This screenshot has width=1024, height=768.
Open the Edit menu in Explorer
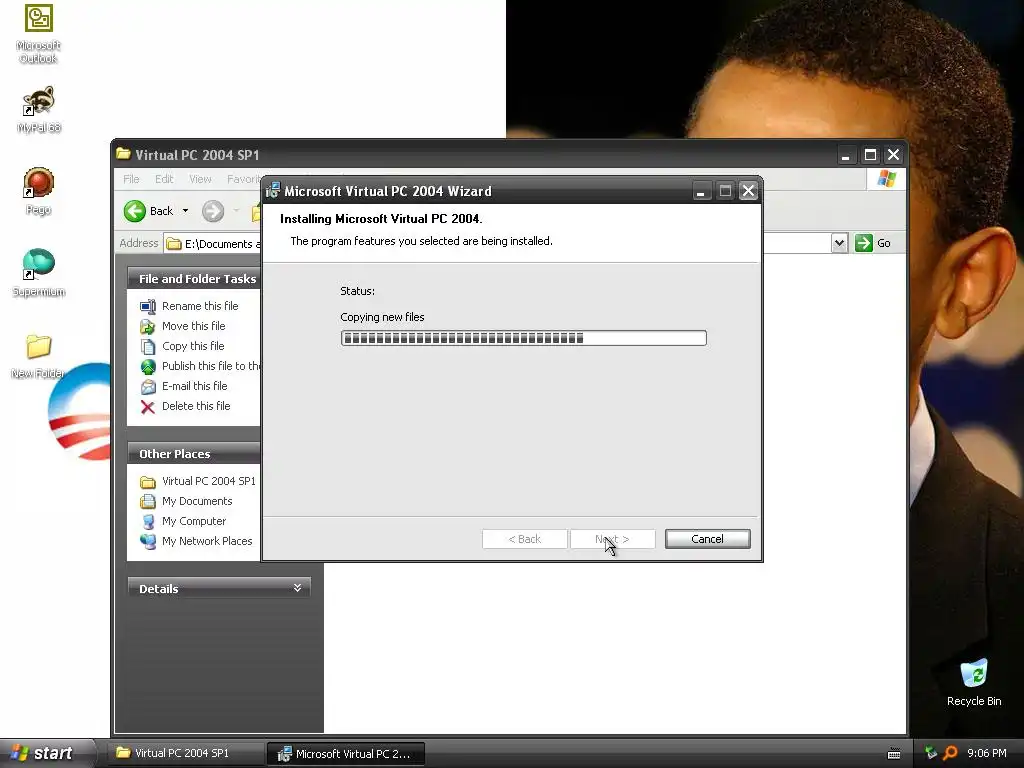tap(164, 179)
